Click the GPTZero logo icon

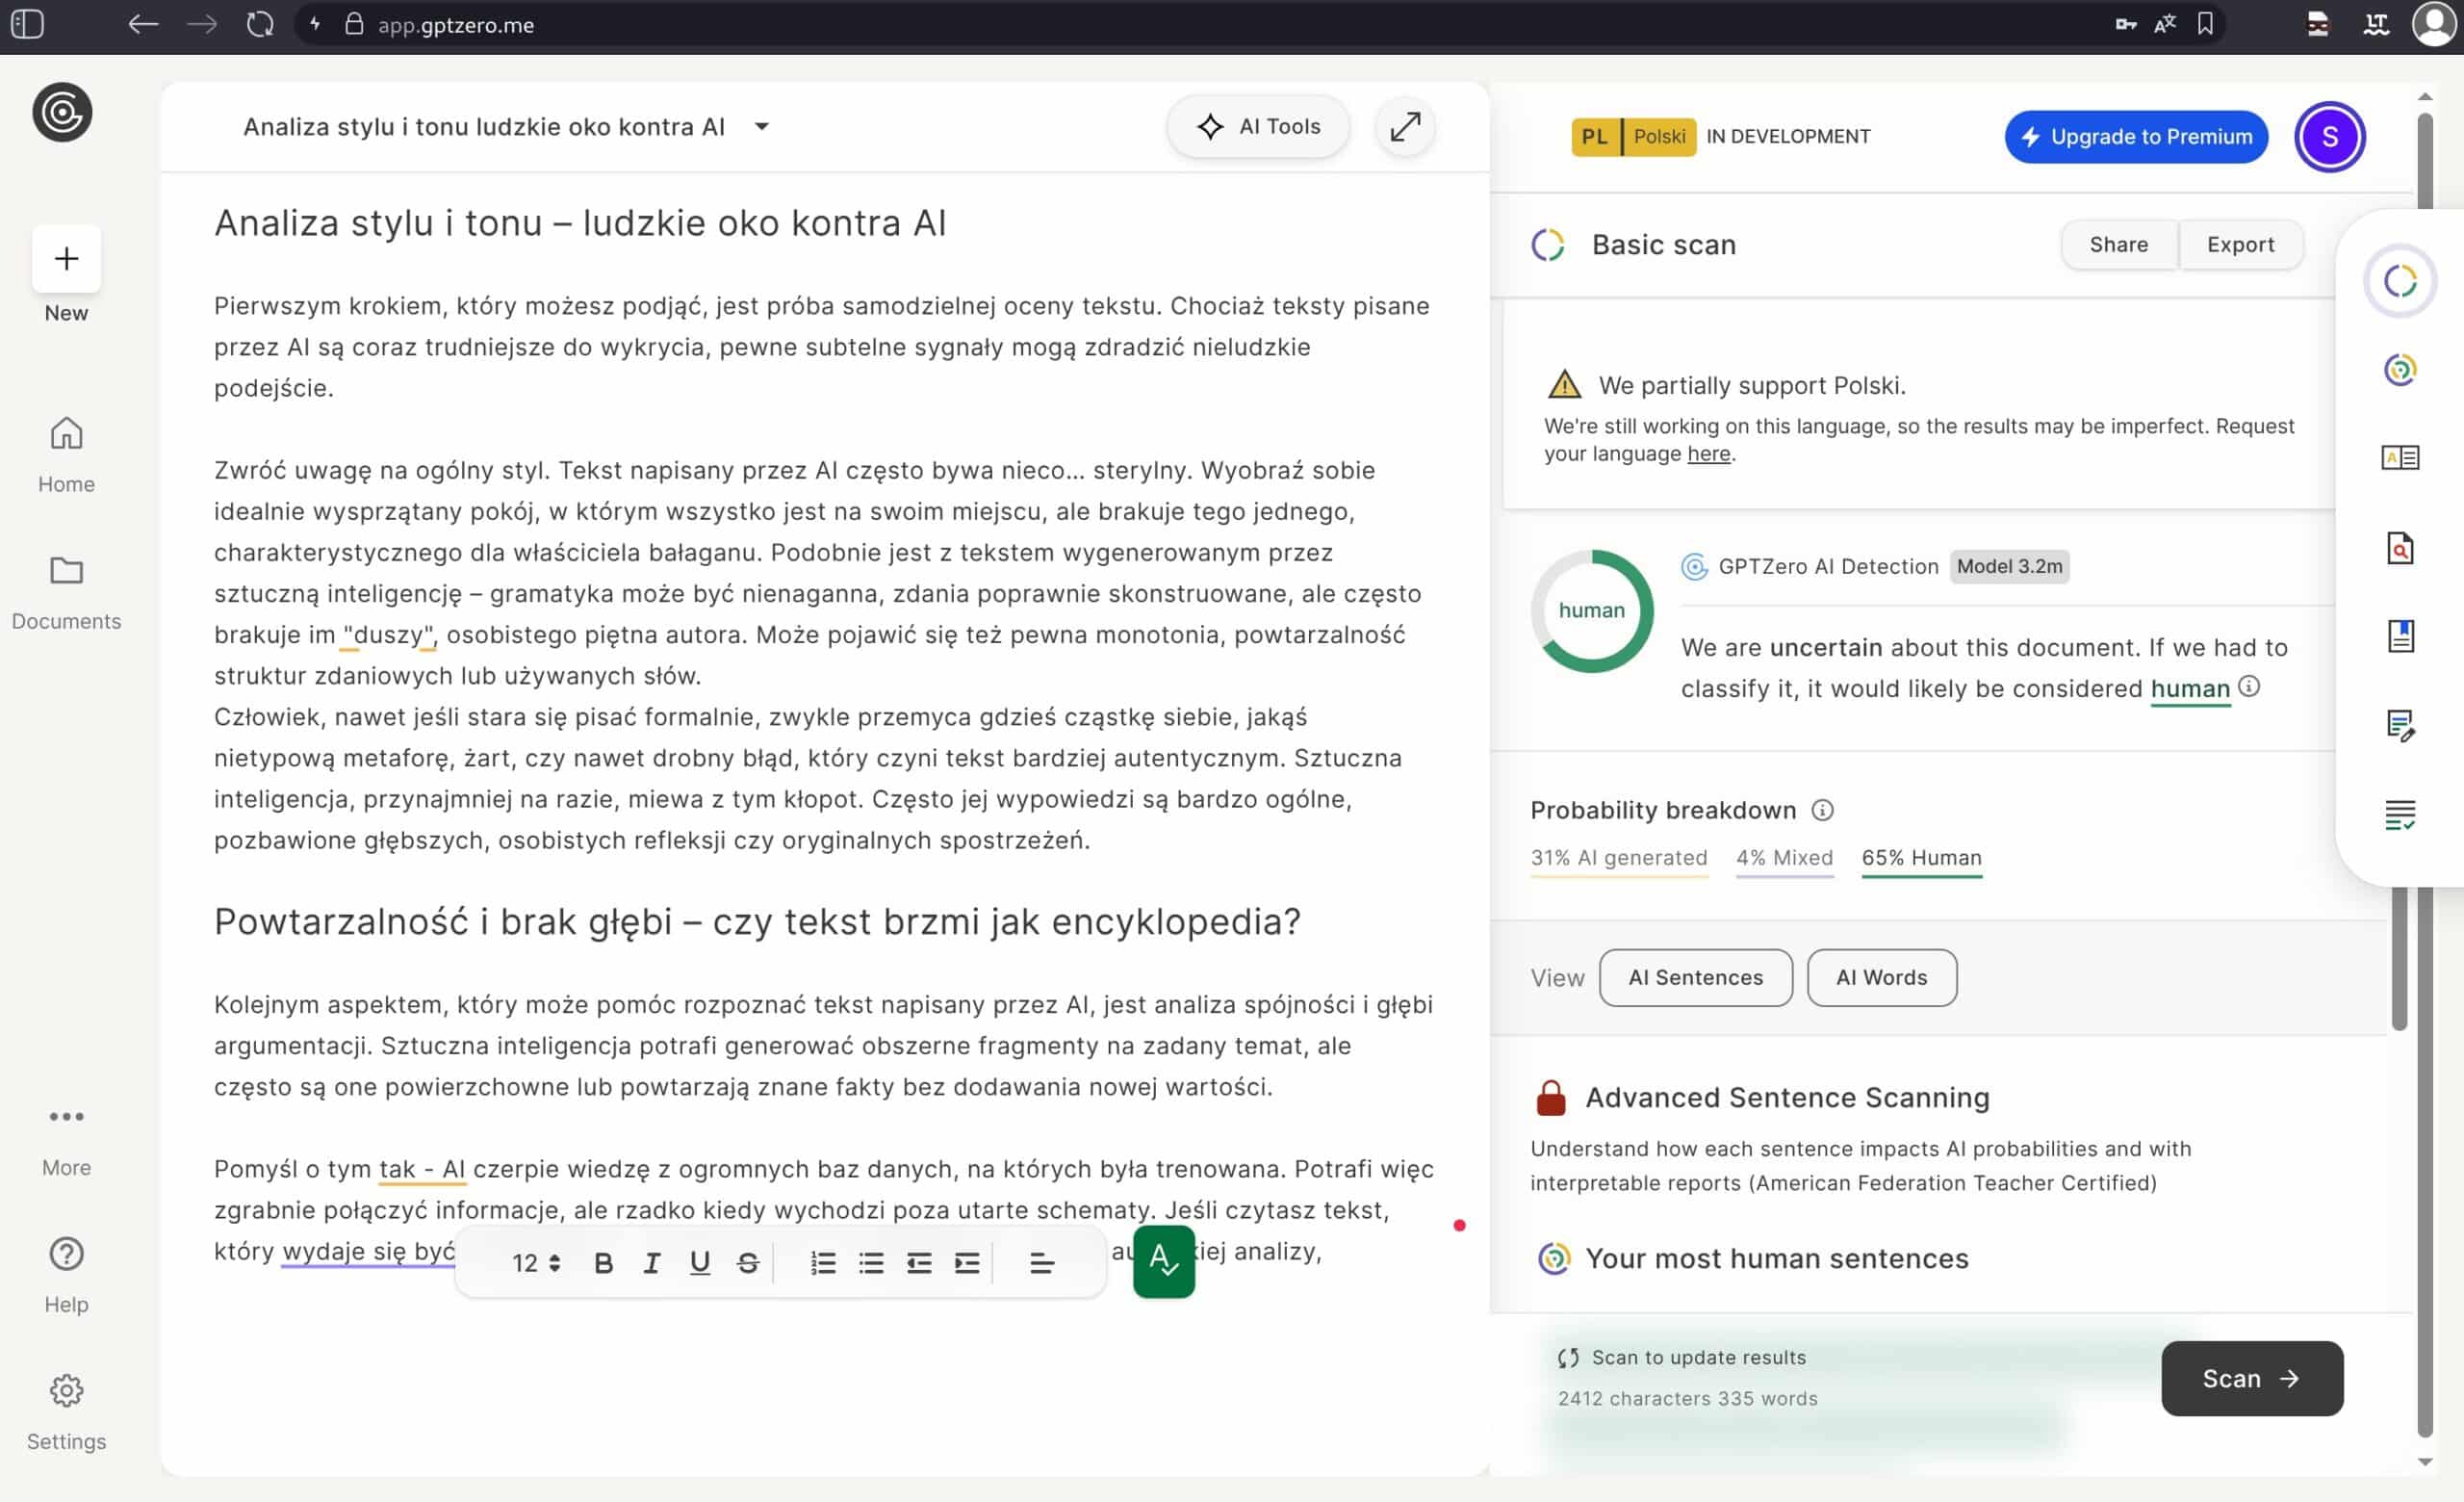coord(62,112)
